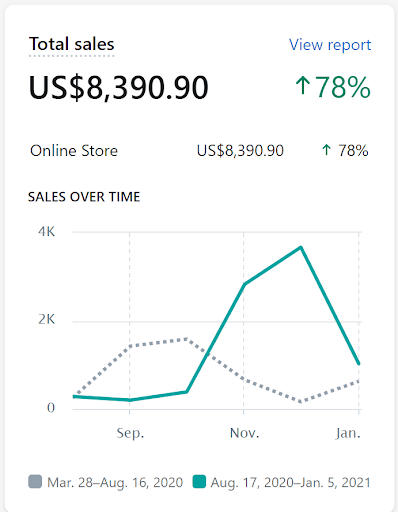Open the View report link
The image size is (398, 512).
(x=330, y=45)
